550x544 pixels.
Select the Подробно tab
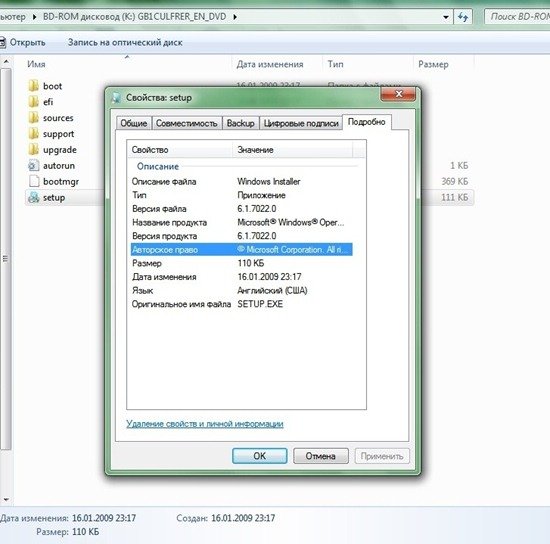click(367, 122)
